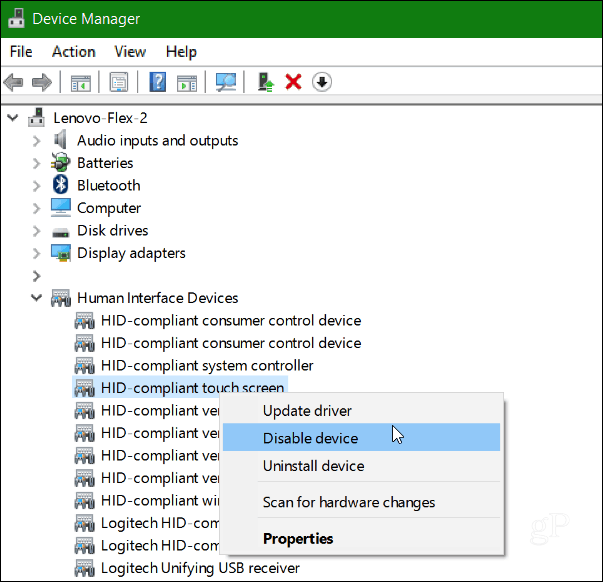This screenshot has height=582, width=603.
Task: Expand Audio inputs and outputs category
Action: coord(37,141)
